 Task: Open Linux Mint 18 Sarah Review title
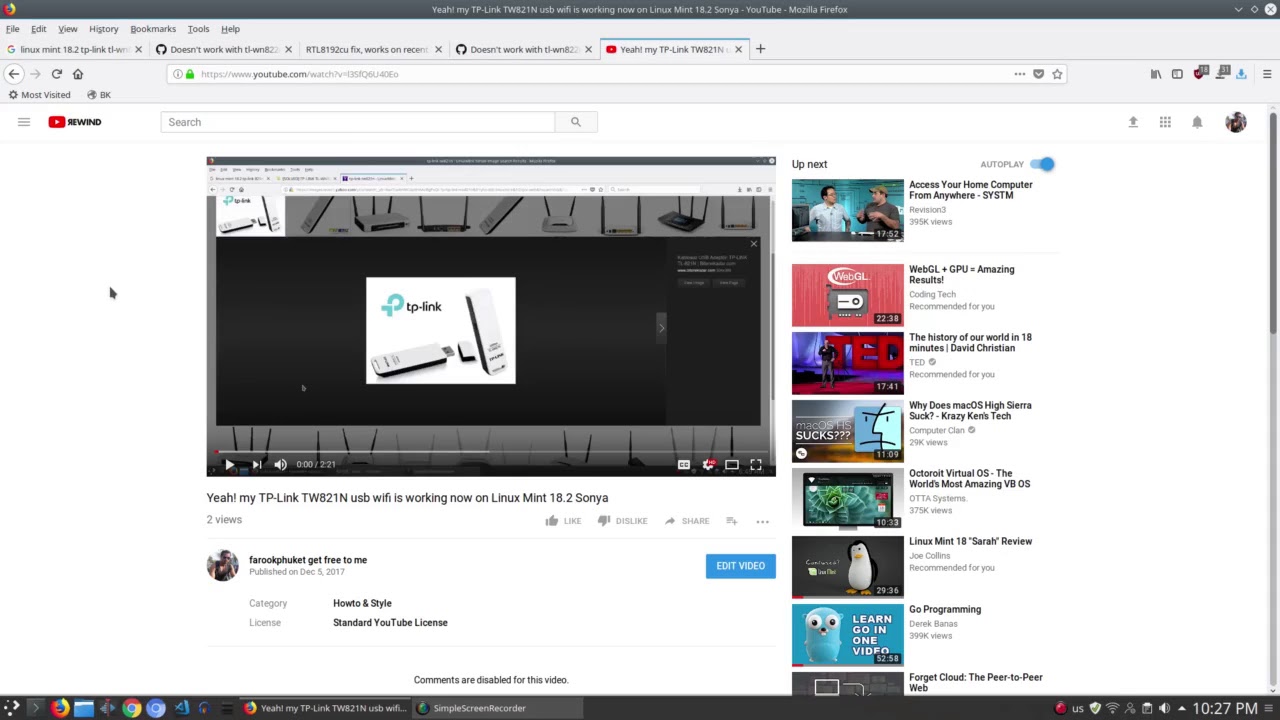pyautogui.click(x=970, y=541)
